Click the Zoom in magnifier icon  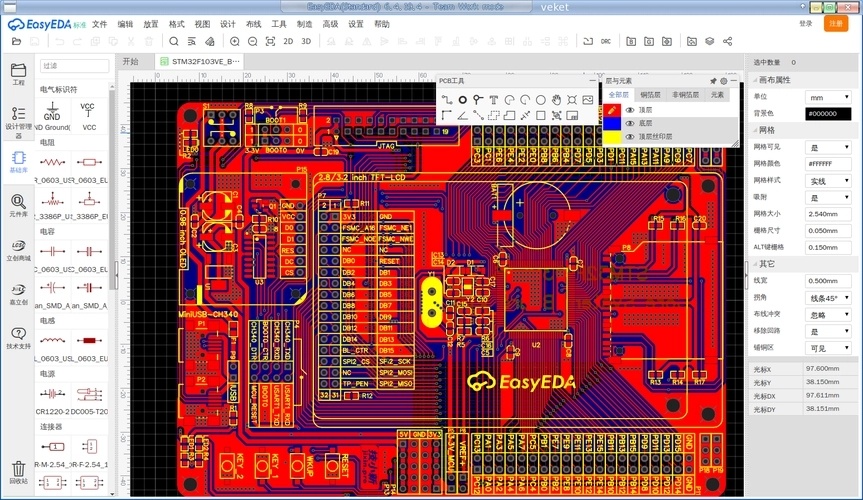coord(234,41)
